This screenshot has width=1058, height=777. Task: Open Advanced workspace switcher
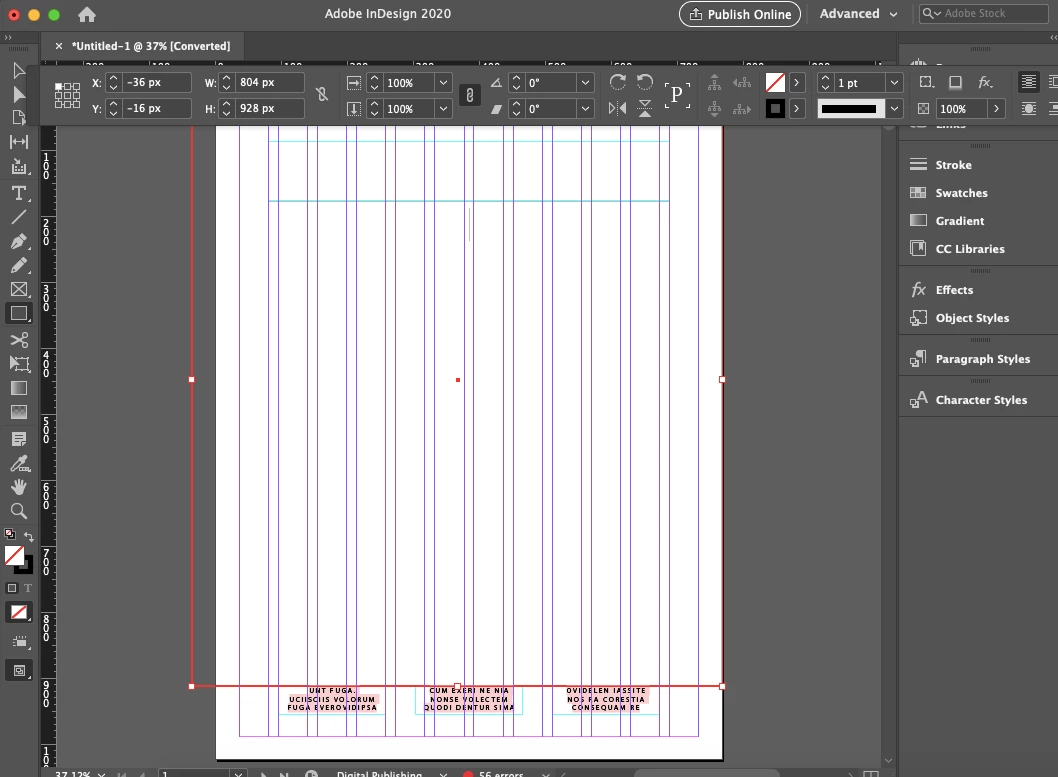coord(858,13)
